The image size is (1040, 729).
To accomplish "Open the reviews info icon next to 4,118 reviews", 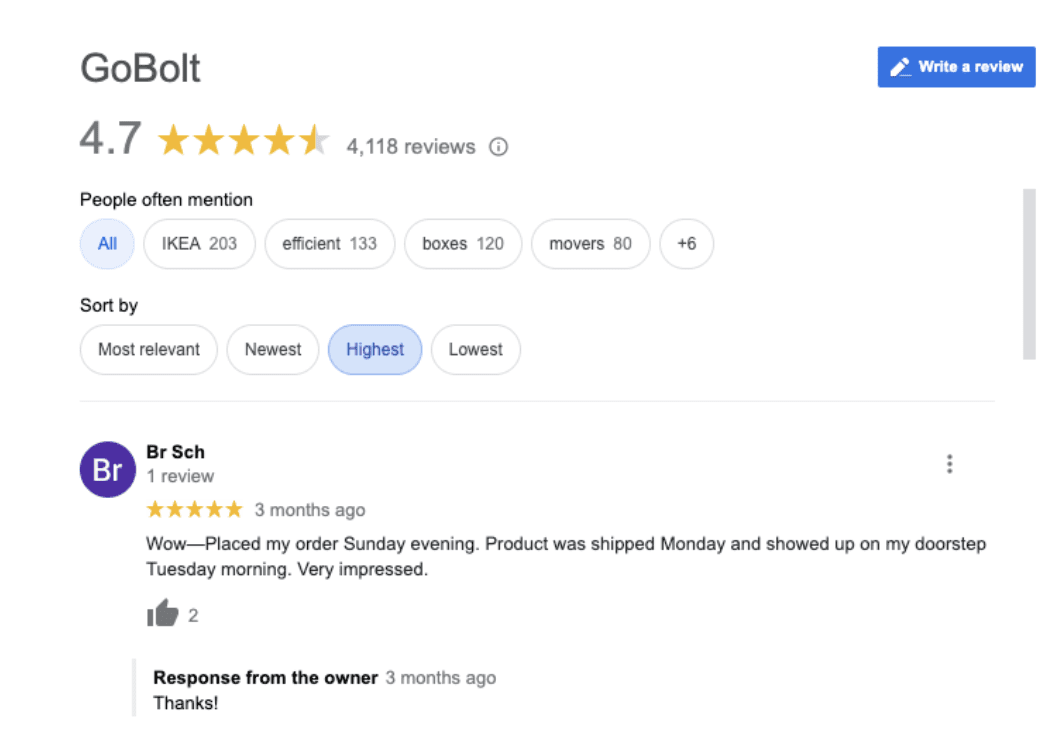I will 498,146.
